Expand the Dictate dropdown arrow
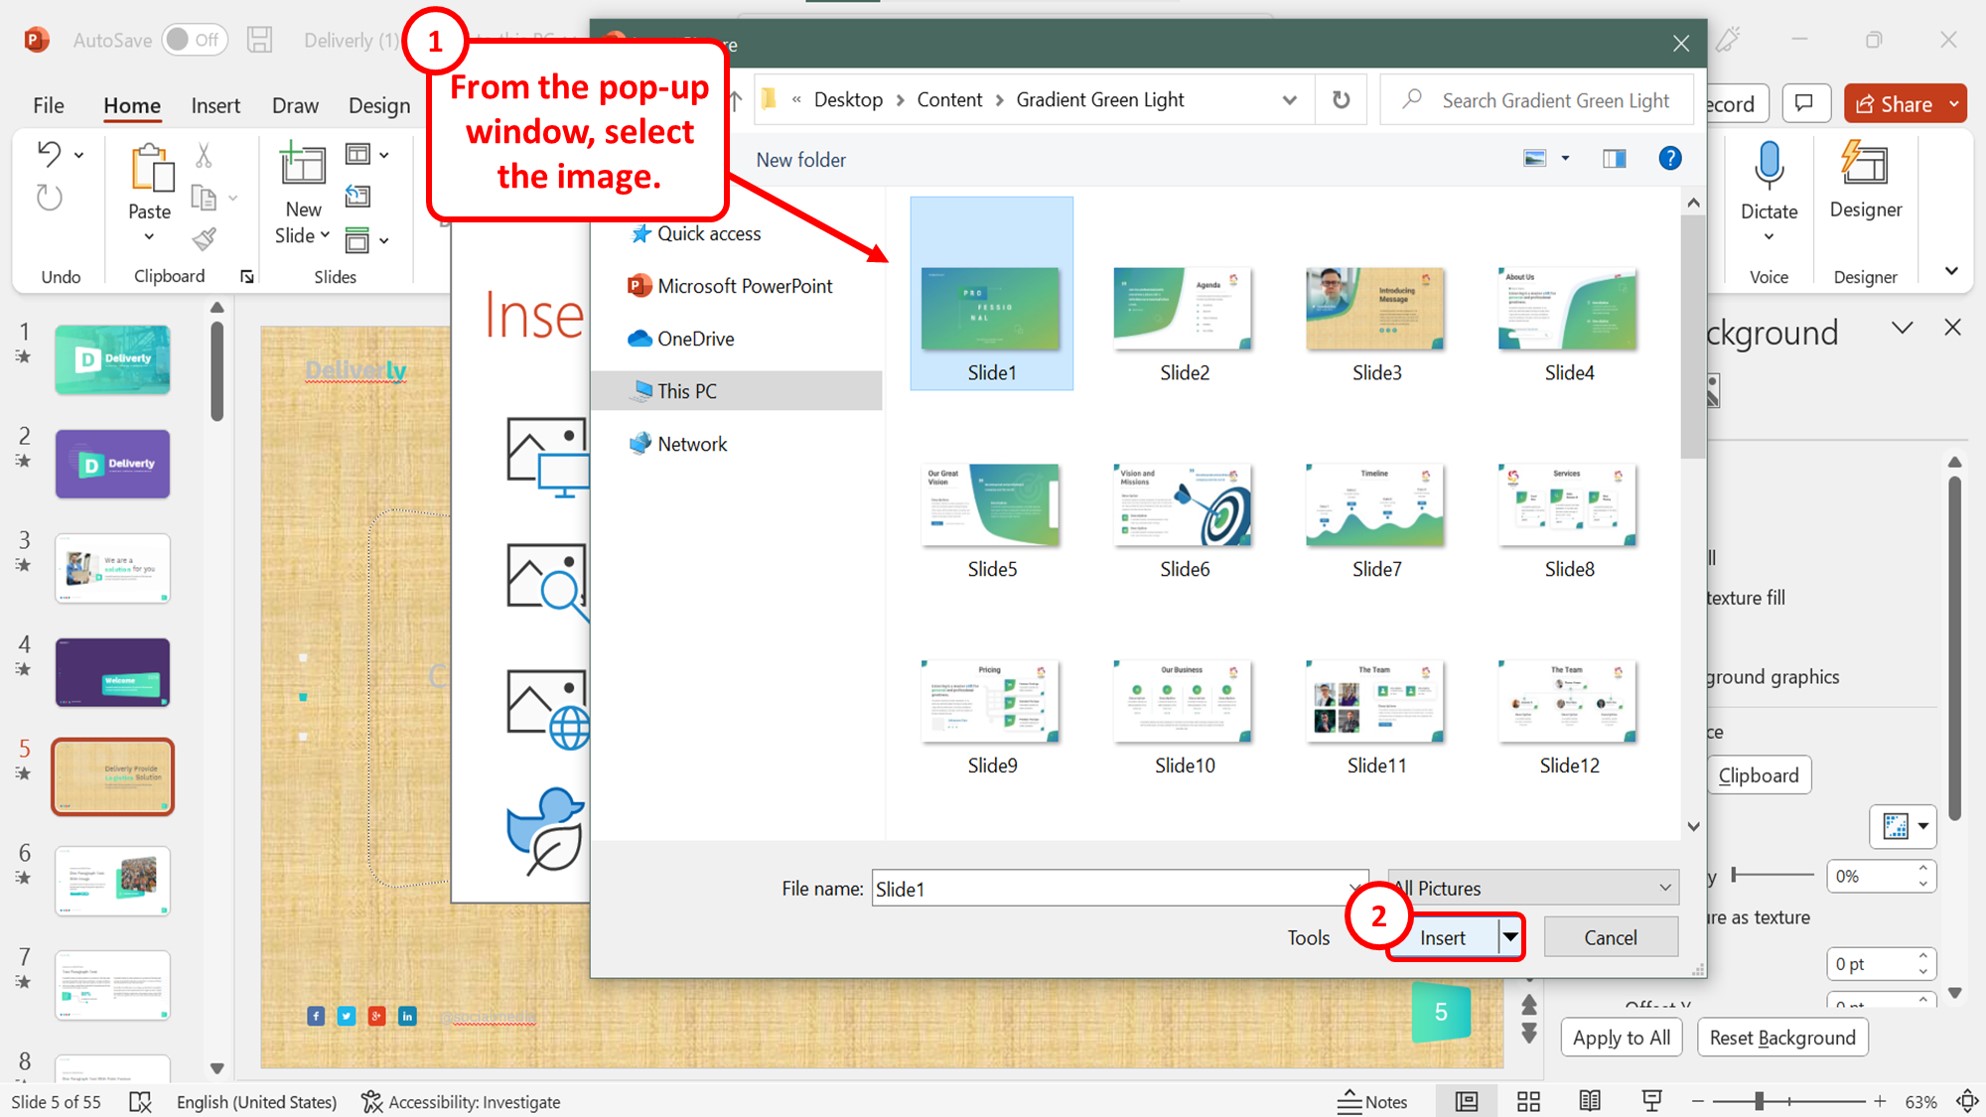The image size is (1986, 1117). click(1769, 237)
